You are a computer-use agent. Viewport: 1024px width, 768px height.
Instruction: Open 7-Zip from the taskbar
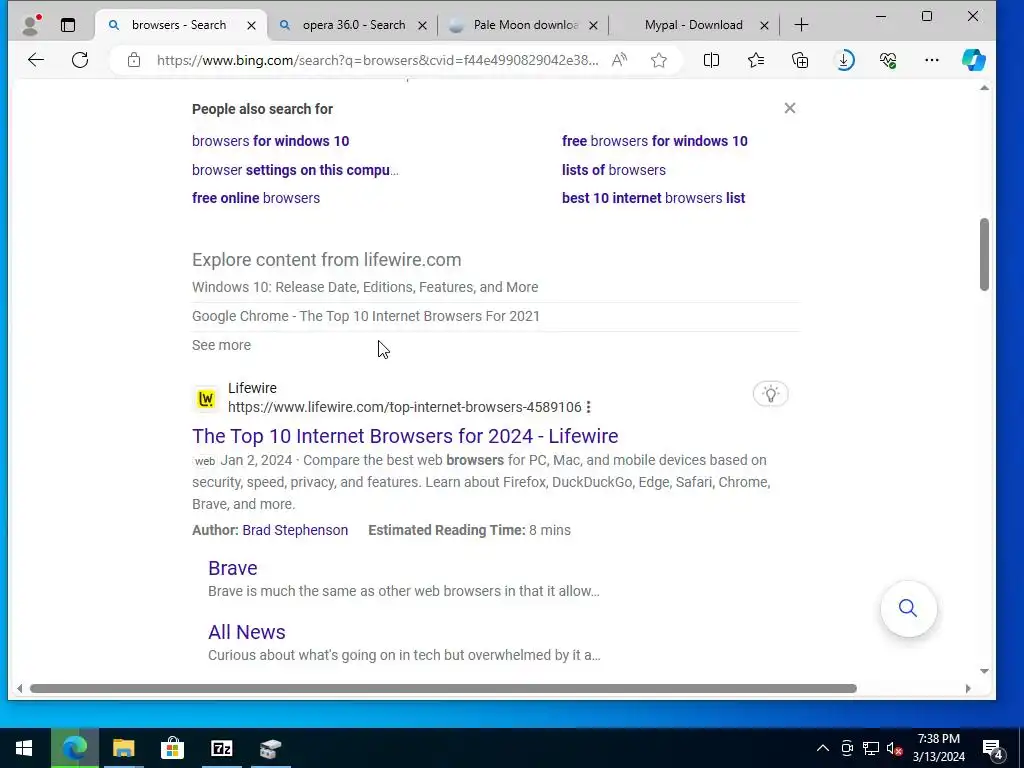coord(221,748)
